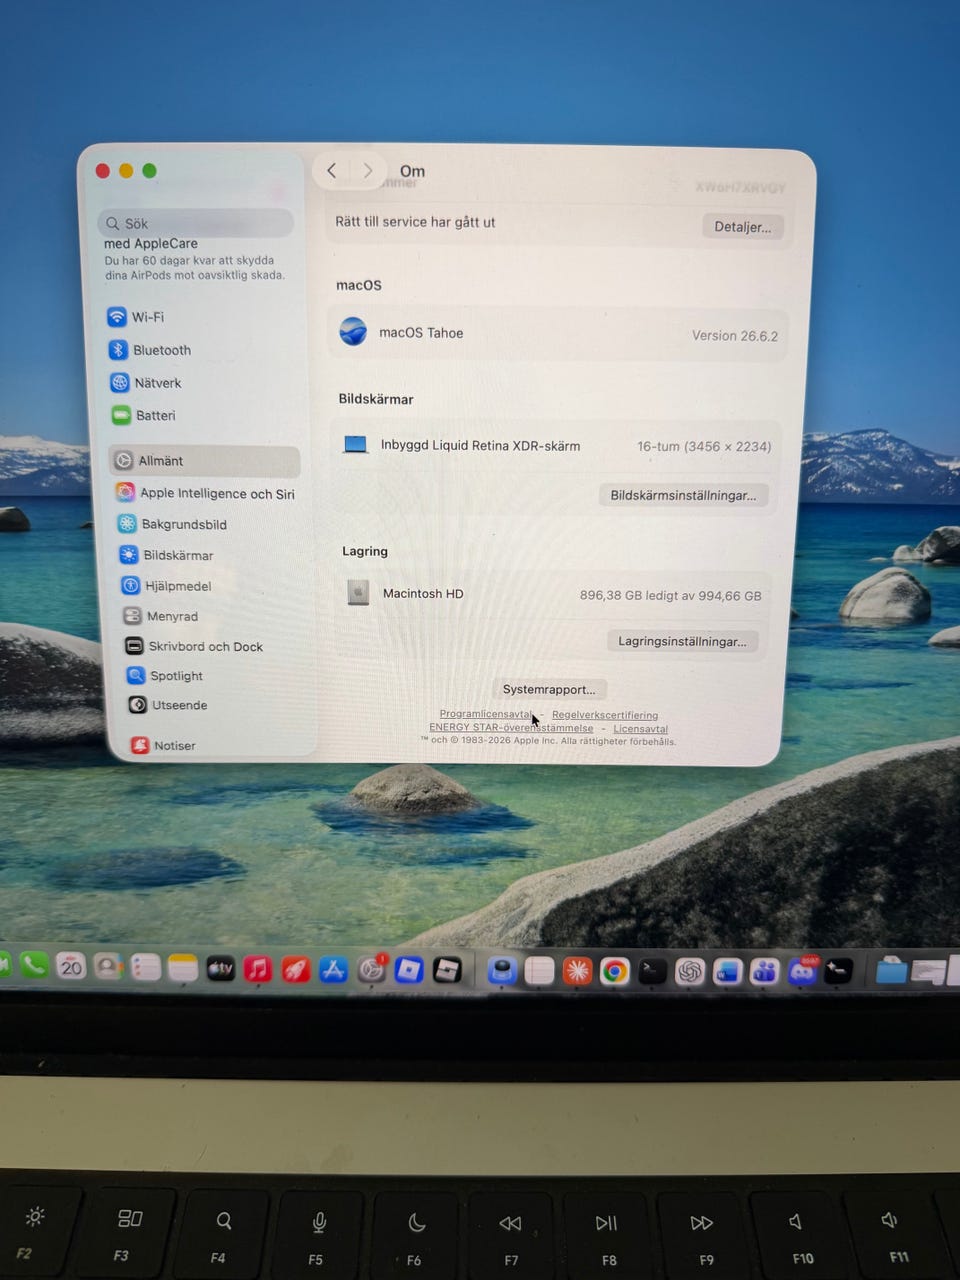Launch Roblox from the Dock
This screenshot has width=960, height=1280.
pos(409,969)
